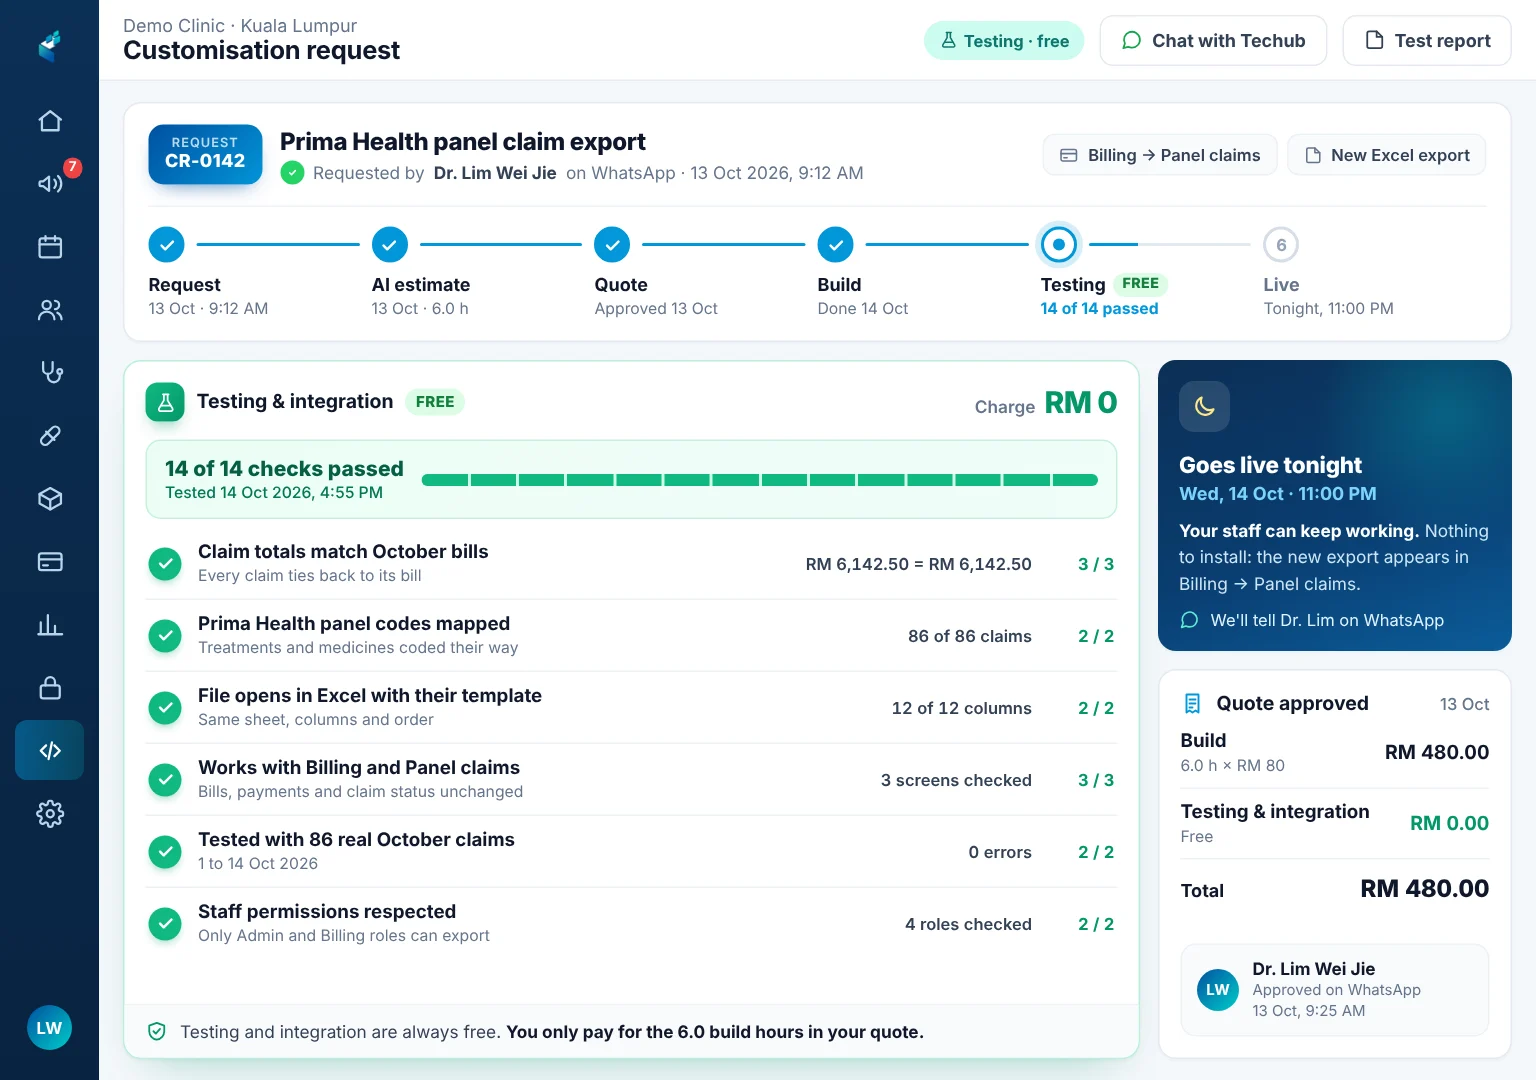
Task: Open the calendar icon in sidebar
Action: [x=50, y=247]
